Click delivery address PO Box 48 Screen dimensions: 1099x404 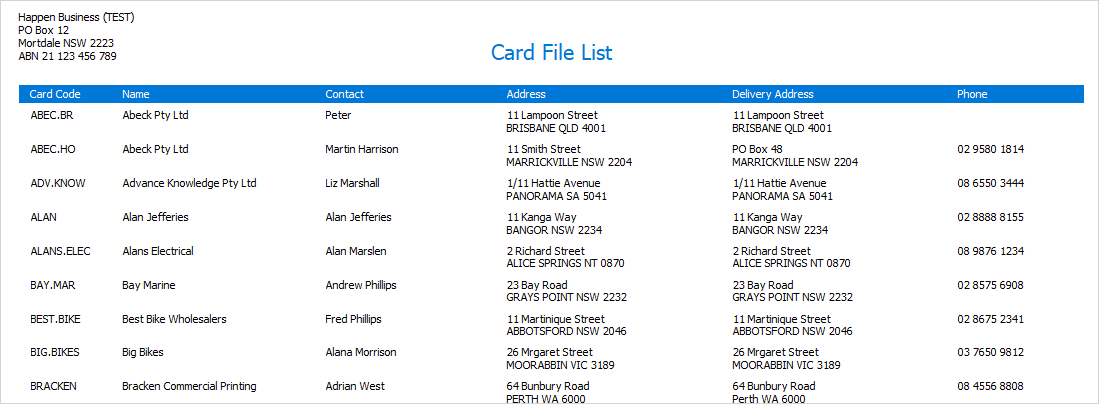coord(758,149)
